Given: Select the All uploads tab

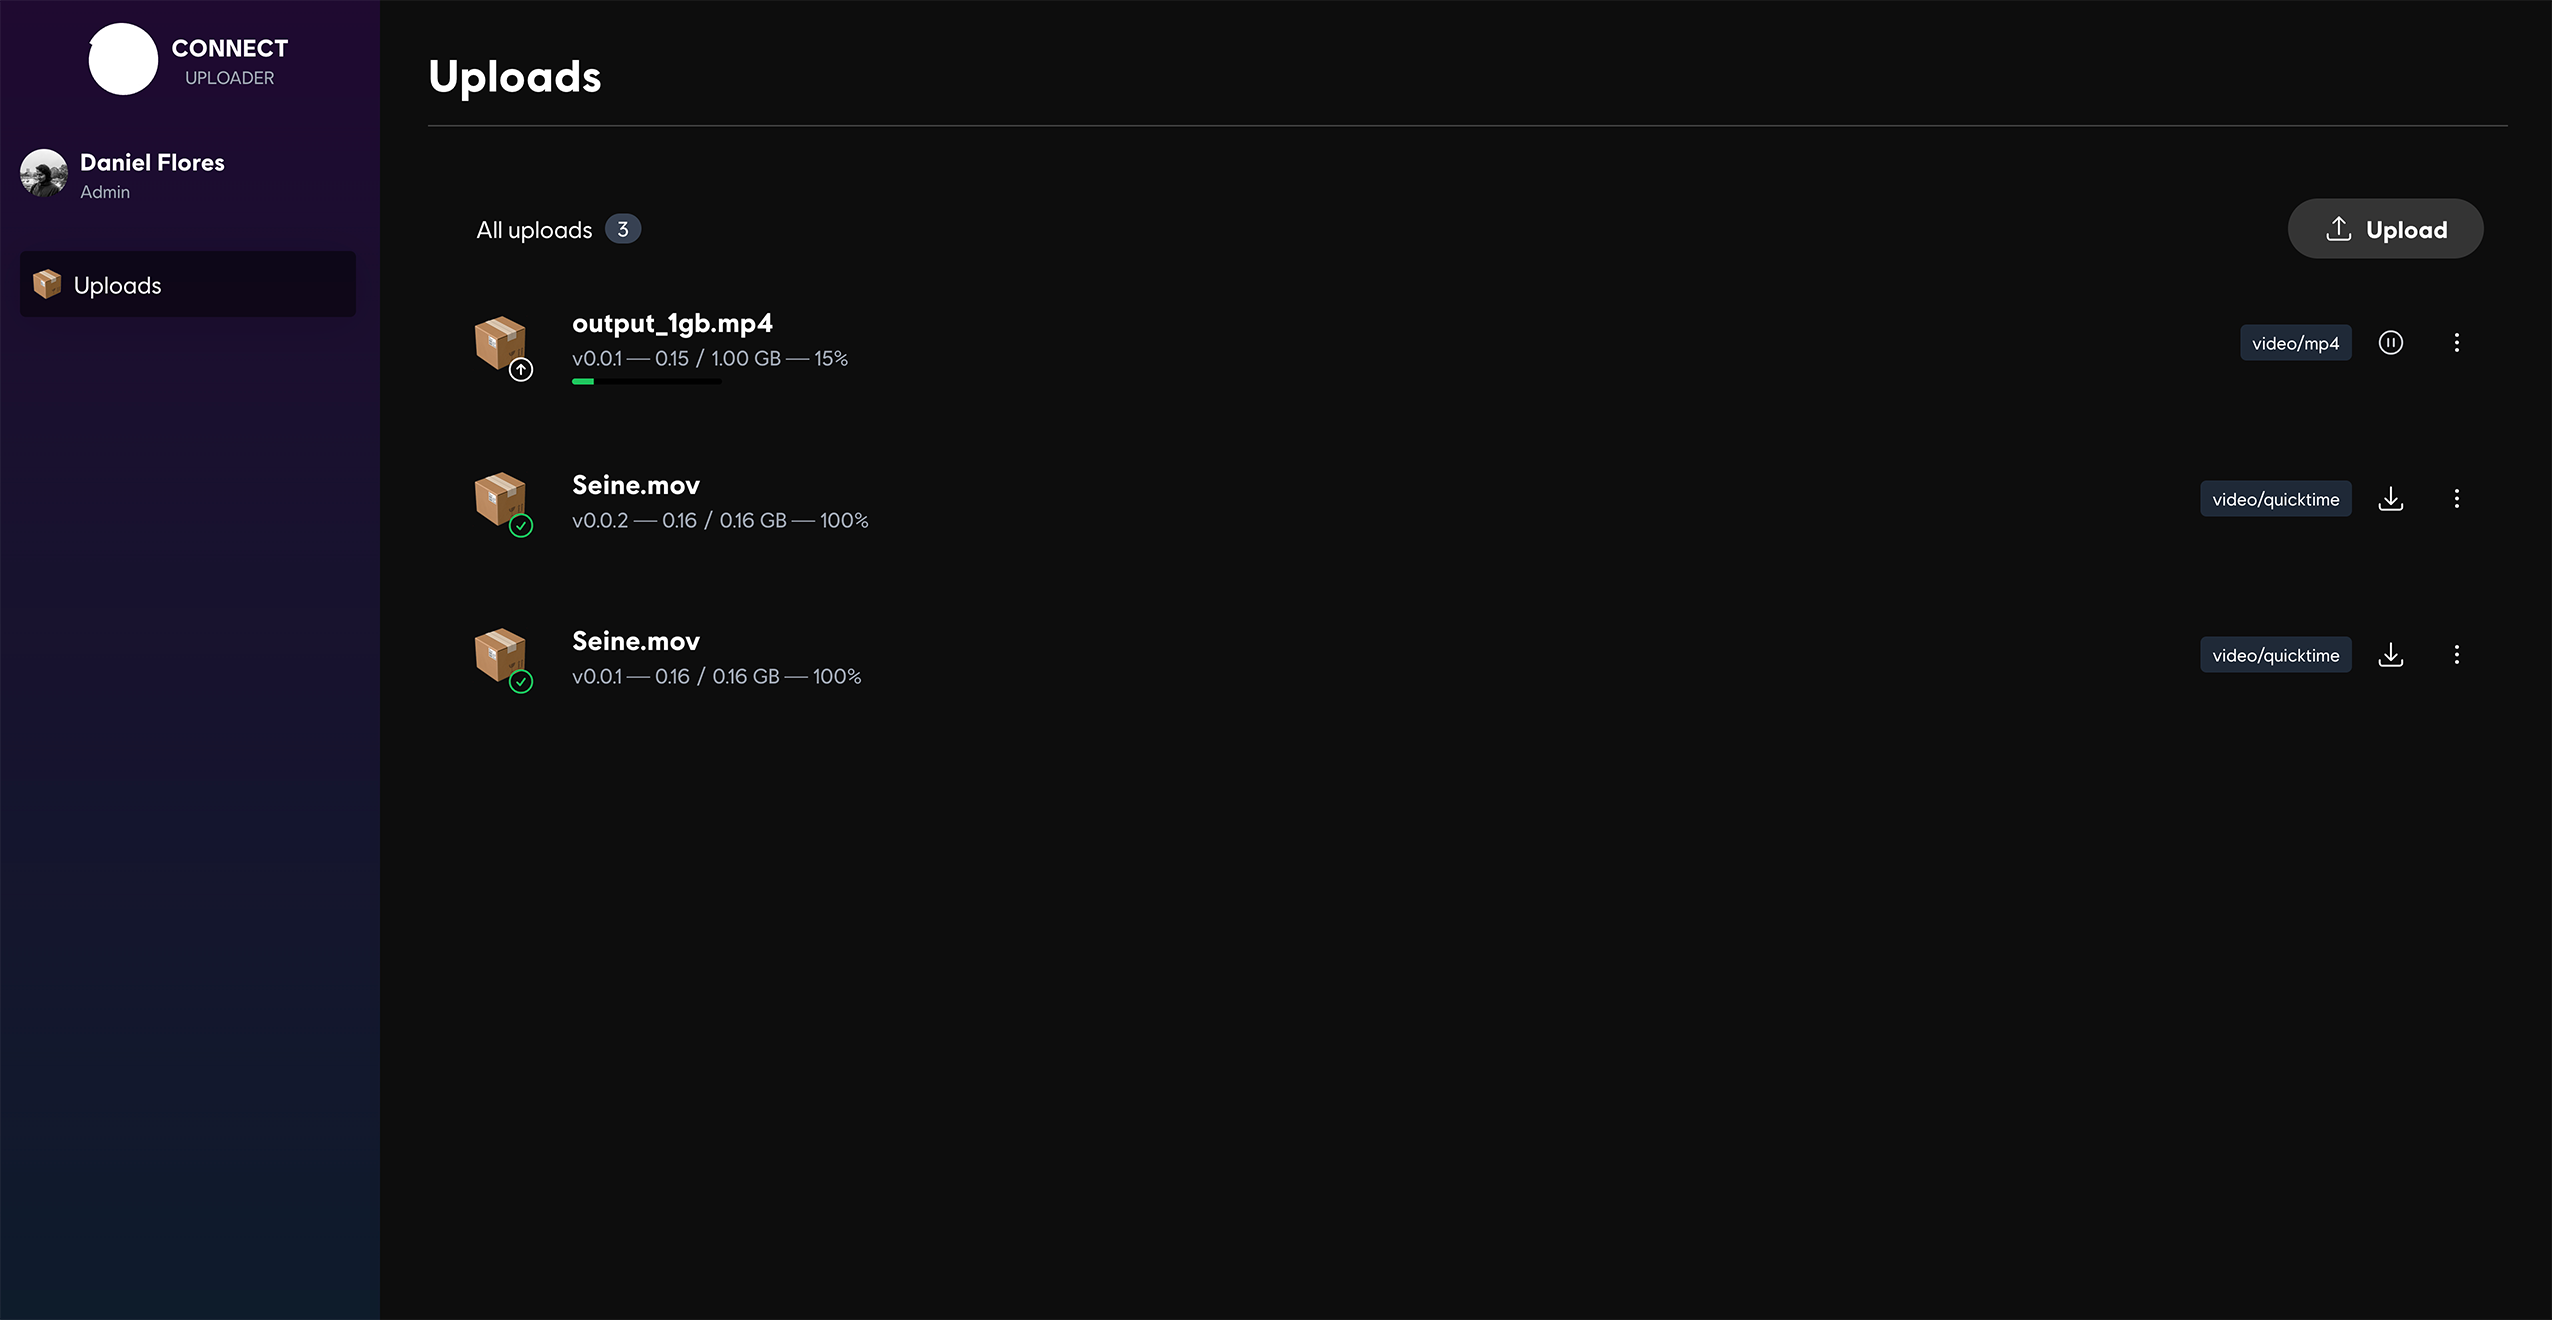Looking at the screenshot, I should pos(534,230).
